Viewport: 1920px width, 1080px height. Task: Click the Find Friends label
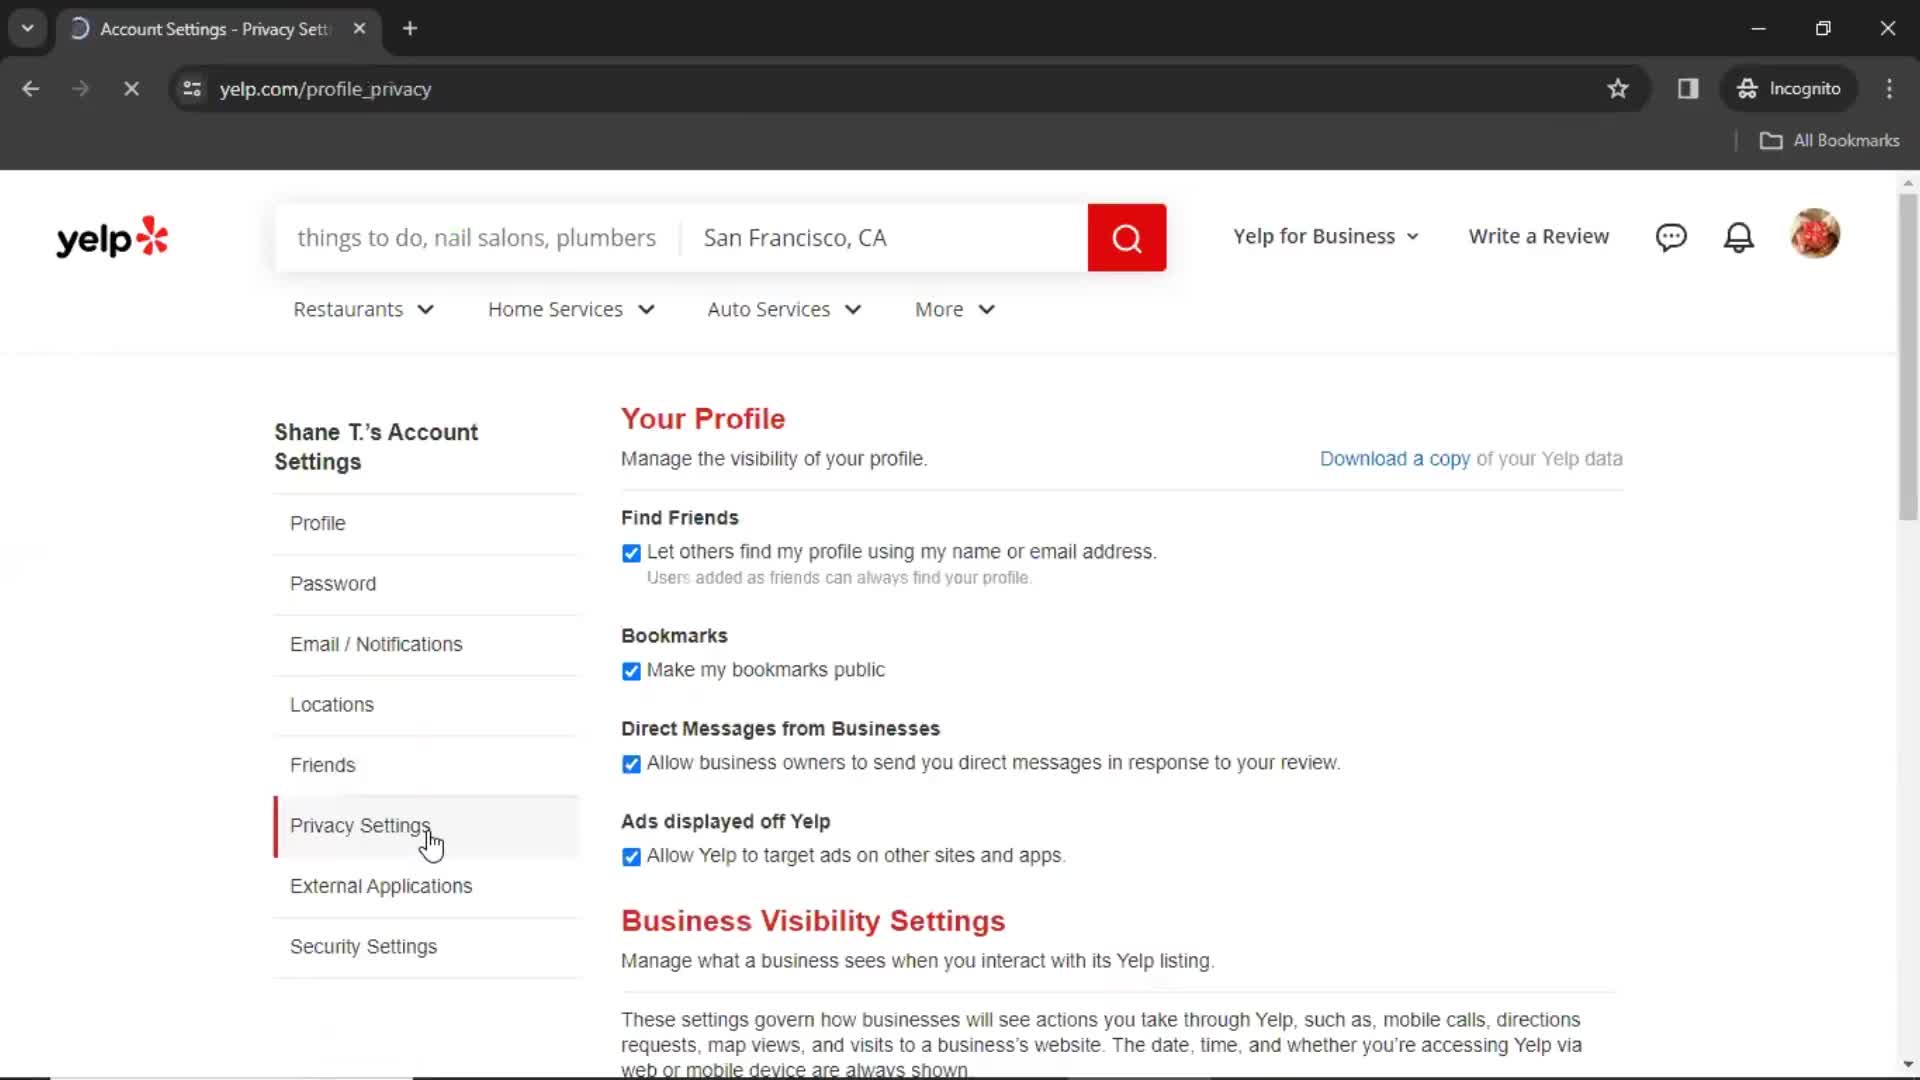(680, 518)
